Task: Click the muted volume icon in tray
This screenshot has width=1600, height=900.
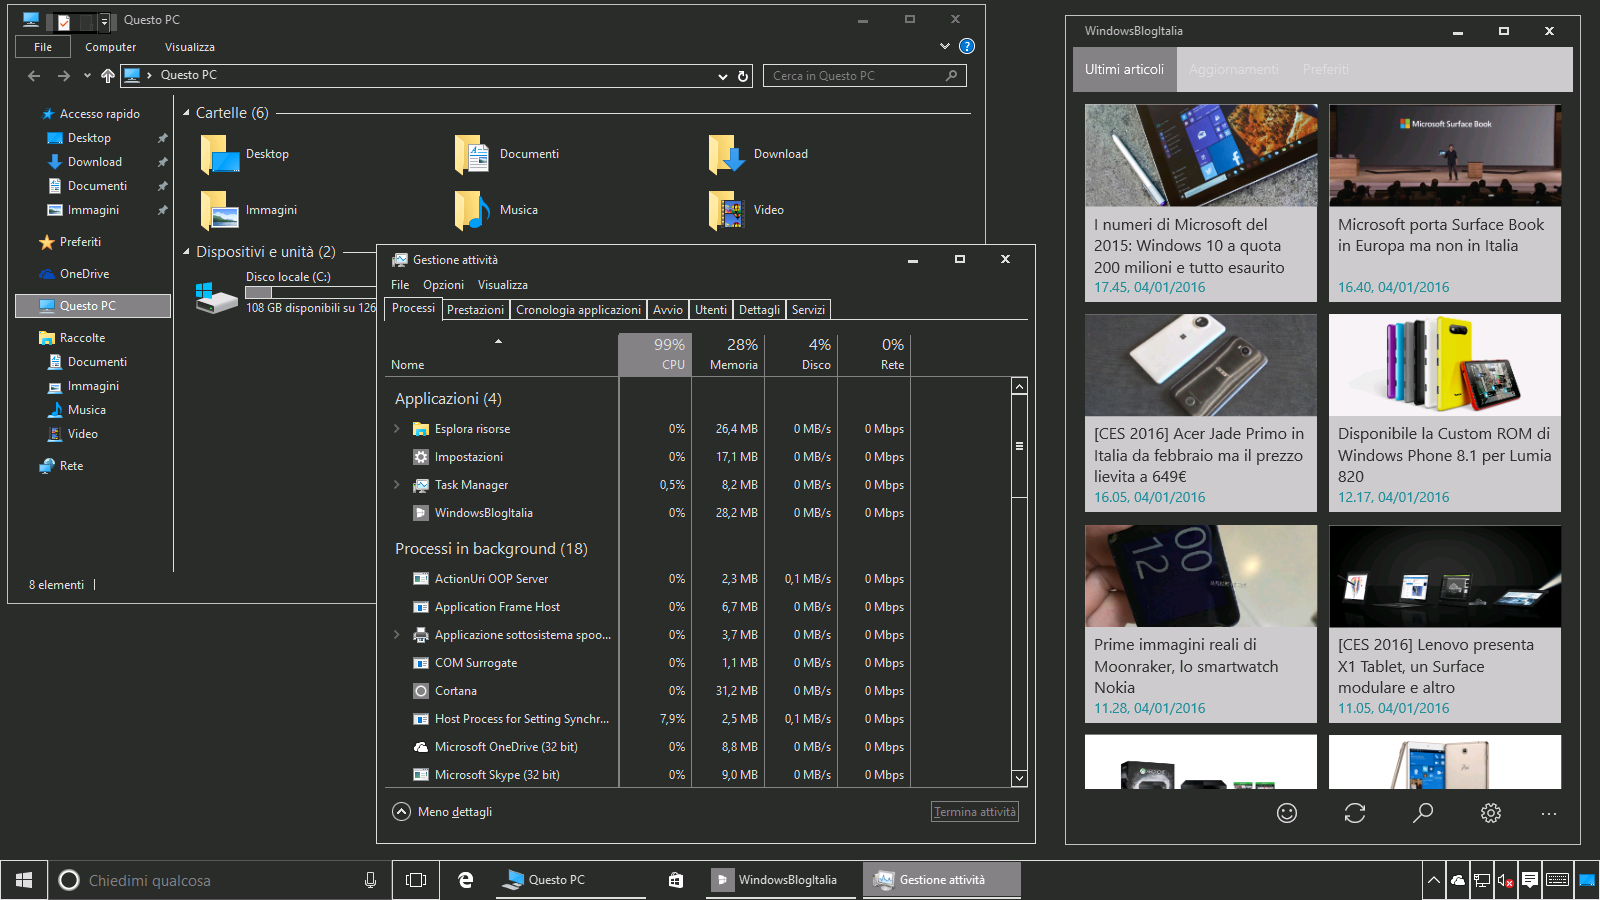Action: [1506, 880]
